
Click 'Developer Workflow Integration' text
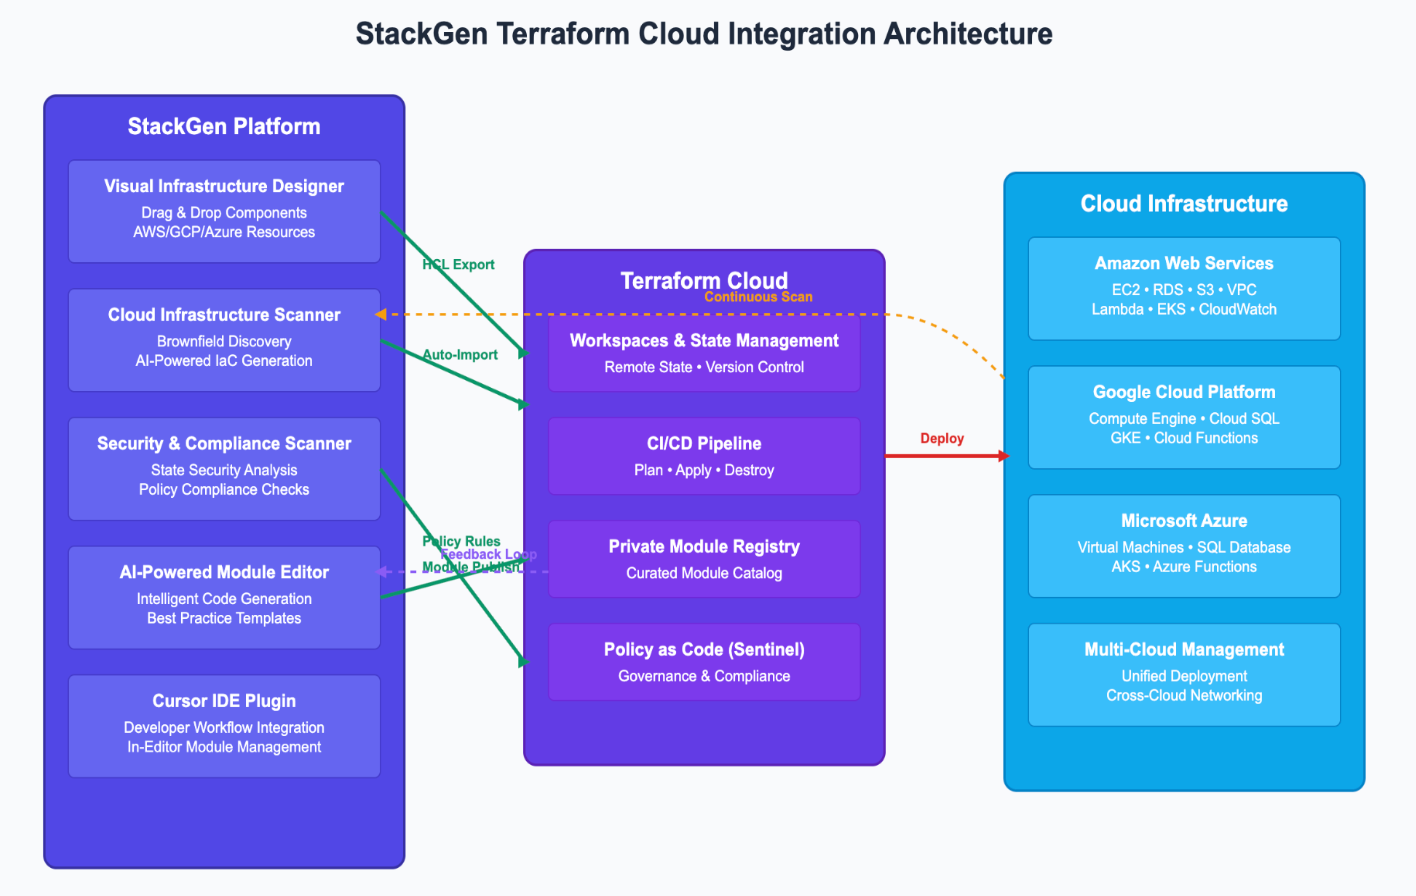coord(224,728)
